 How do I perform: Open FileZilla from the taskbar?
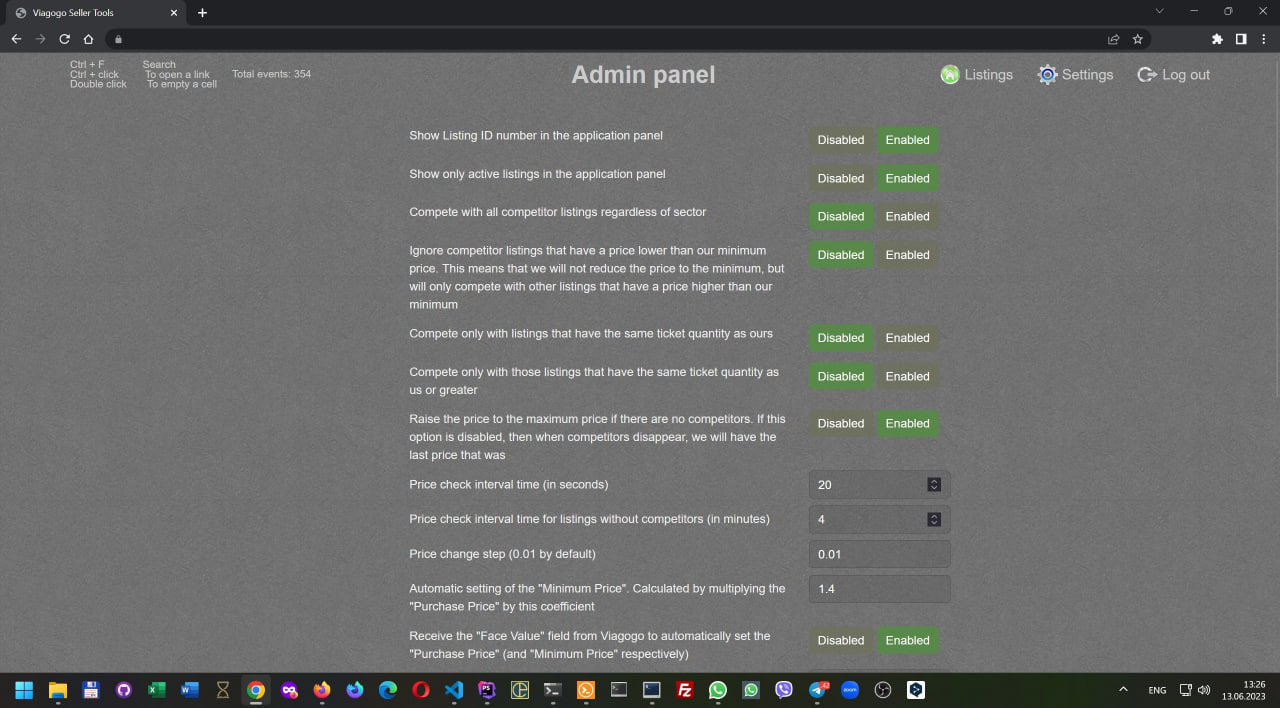click(x=685, y=690)
